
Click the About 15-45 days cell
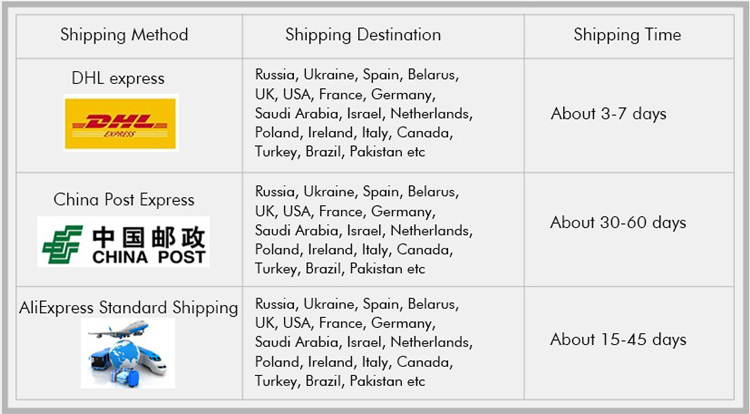[x=618, y=339]
